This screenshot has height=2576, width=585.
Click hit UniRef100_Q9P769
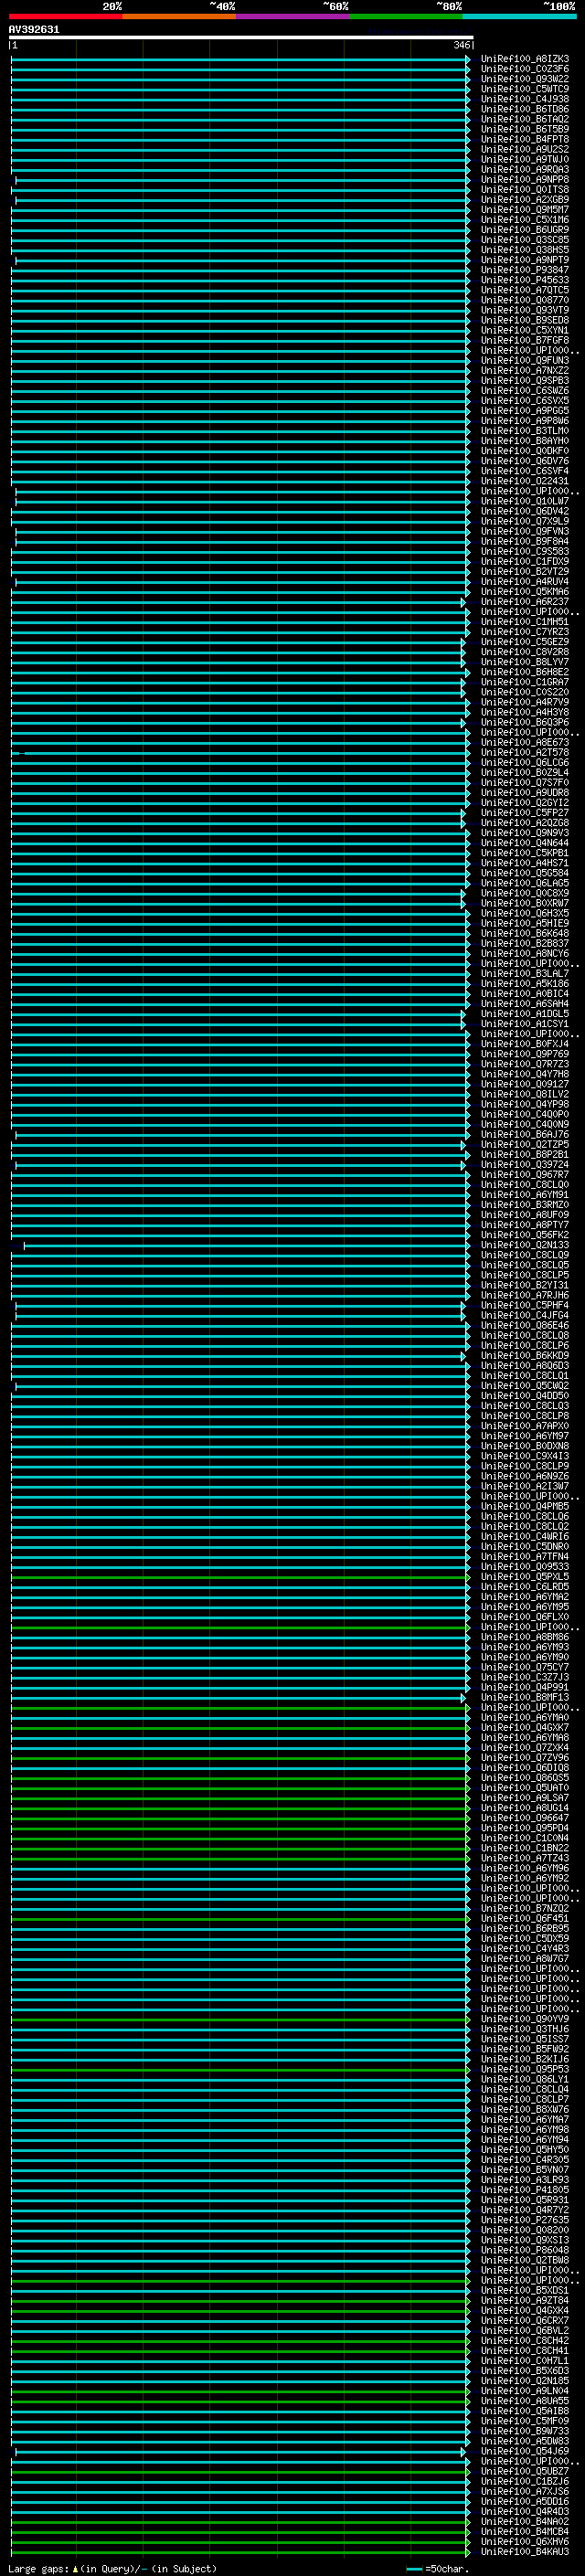coord(525,1054)
